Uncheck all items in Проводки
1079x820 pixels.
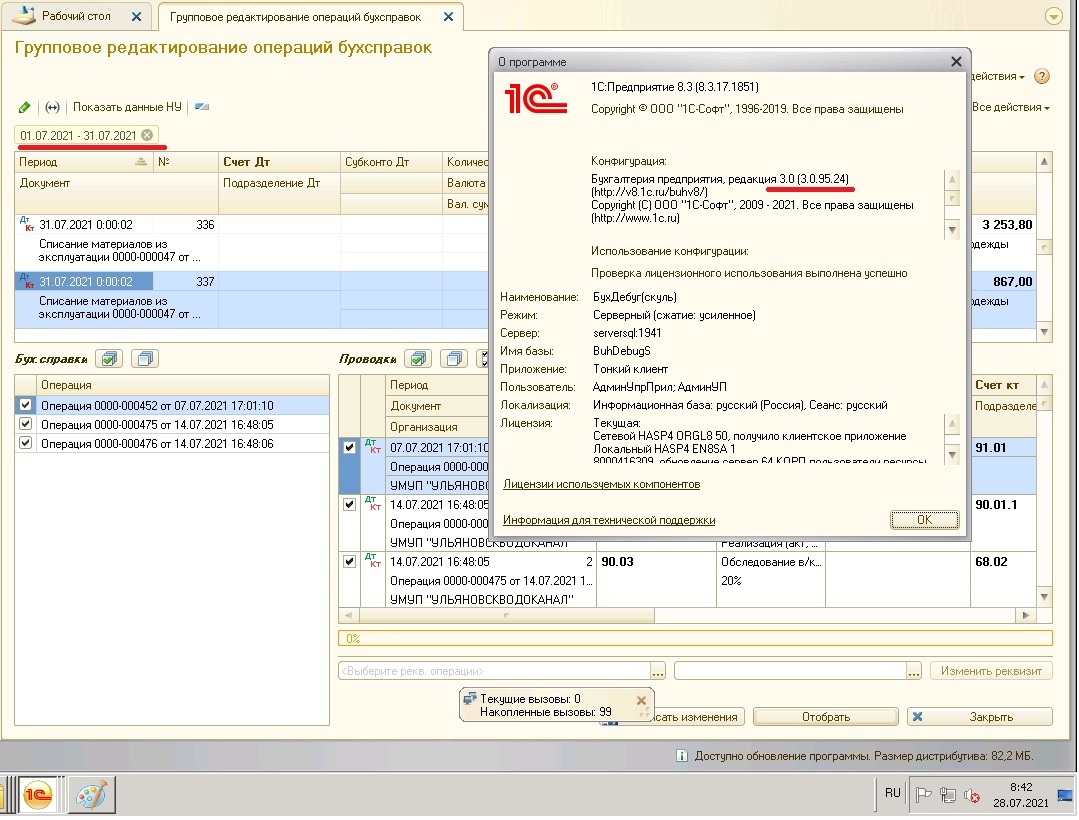coord(453,358)
